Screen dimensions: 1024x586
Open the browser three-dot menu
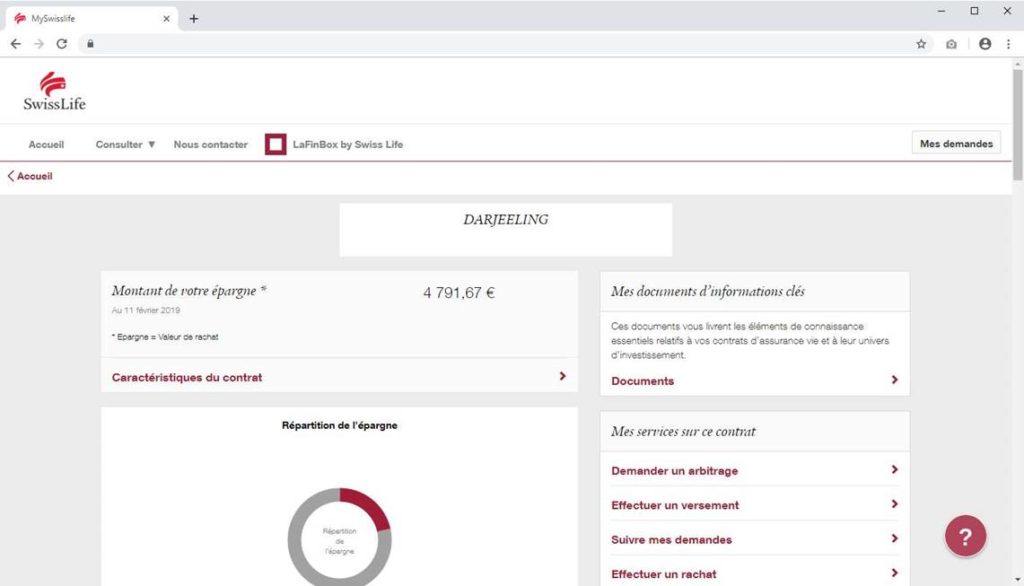click(x=1008, y=44)
